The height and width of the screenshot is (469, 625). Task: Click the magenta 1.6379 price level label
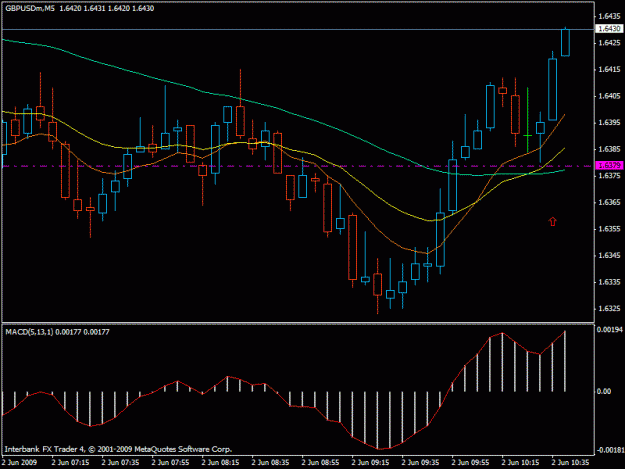click(609, 165)
